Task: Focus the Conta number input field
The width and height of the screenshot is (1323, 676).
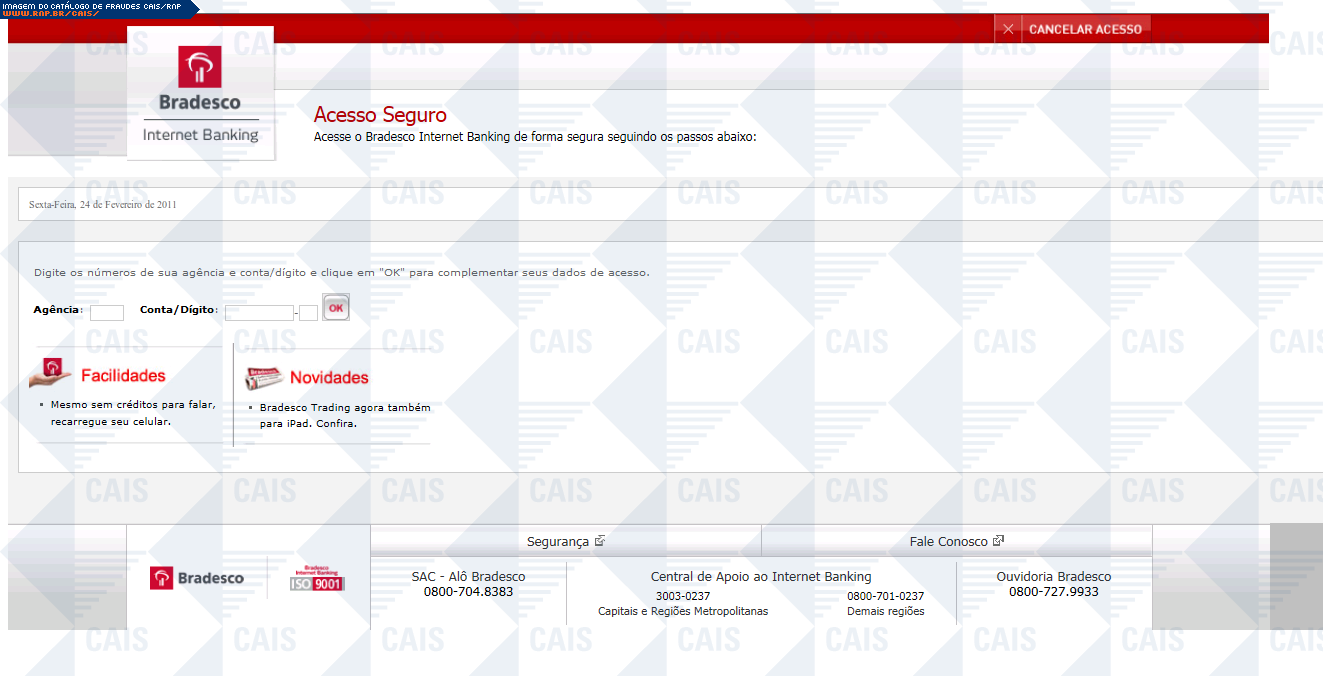Action: 259,312
